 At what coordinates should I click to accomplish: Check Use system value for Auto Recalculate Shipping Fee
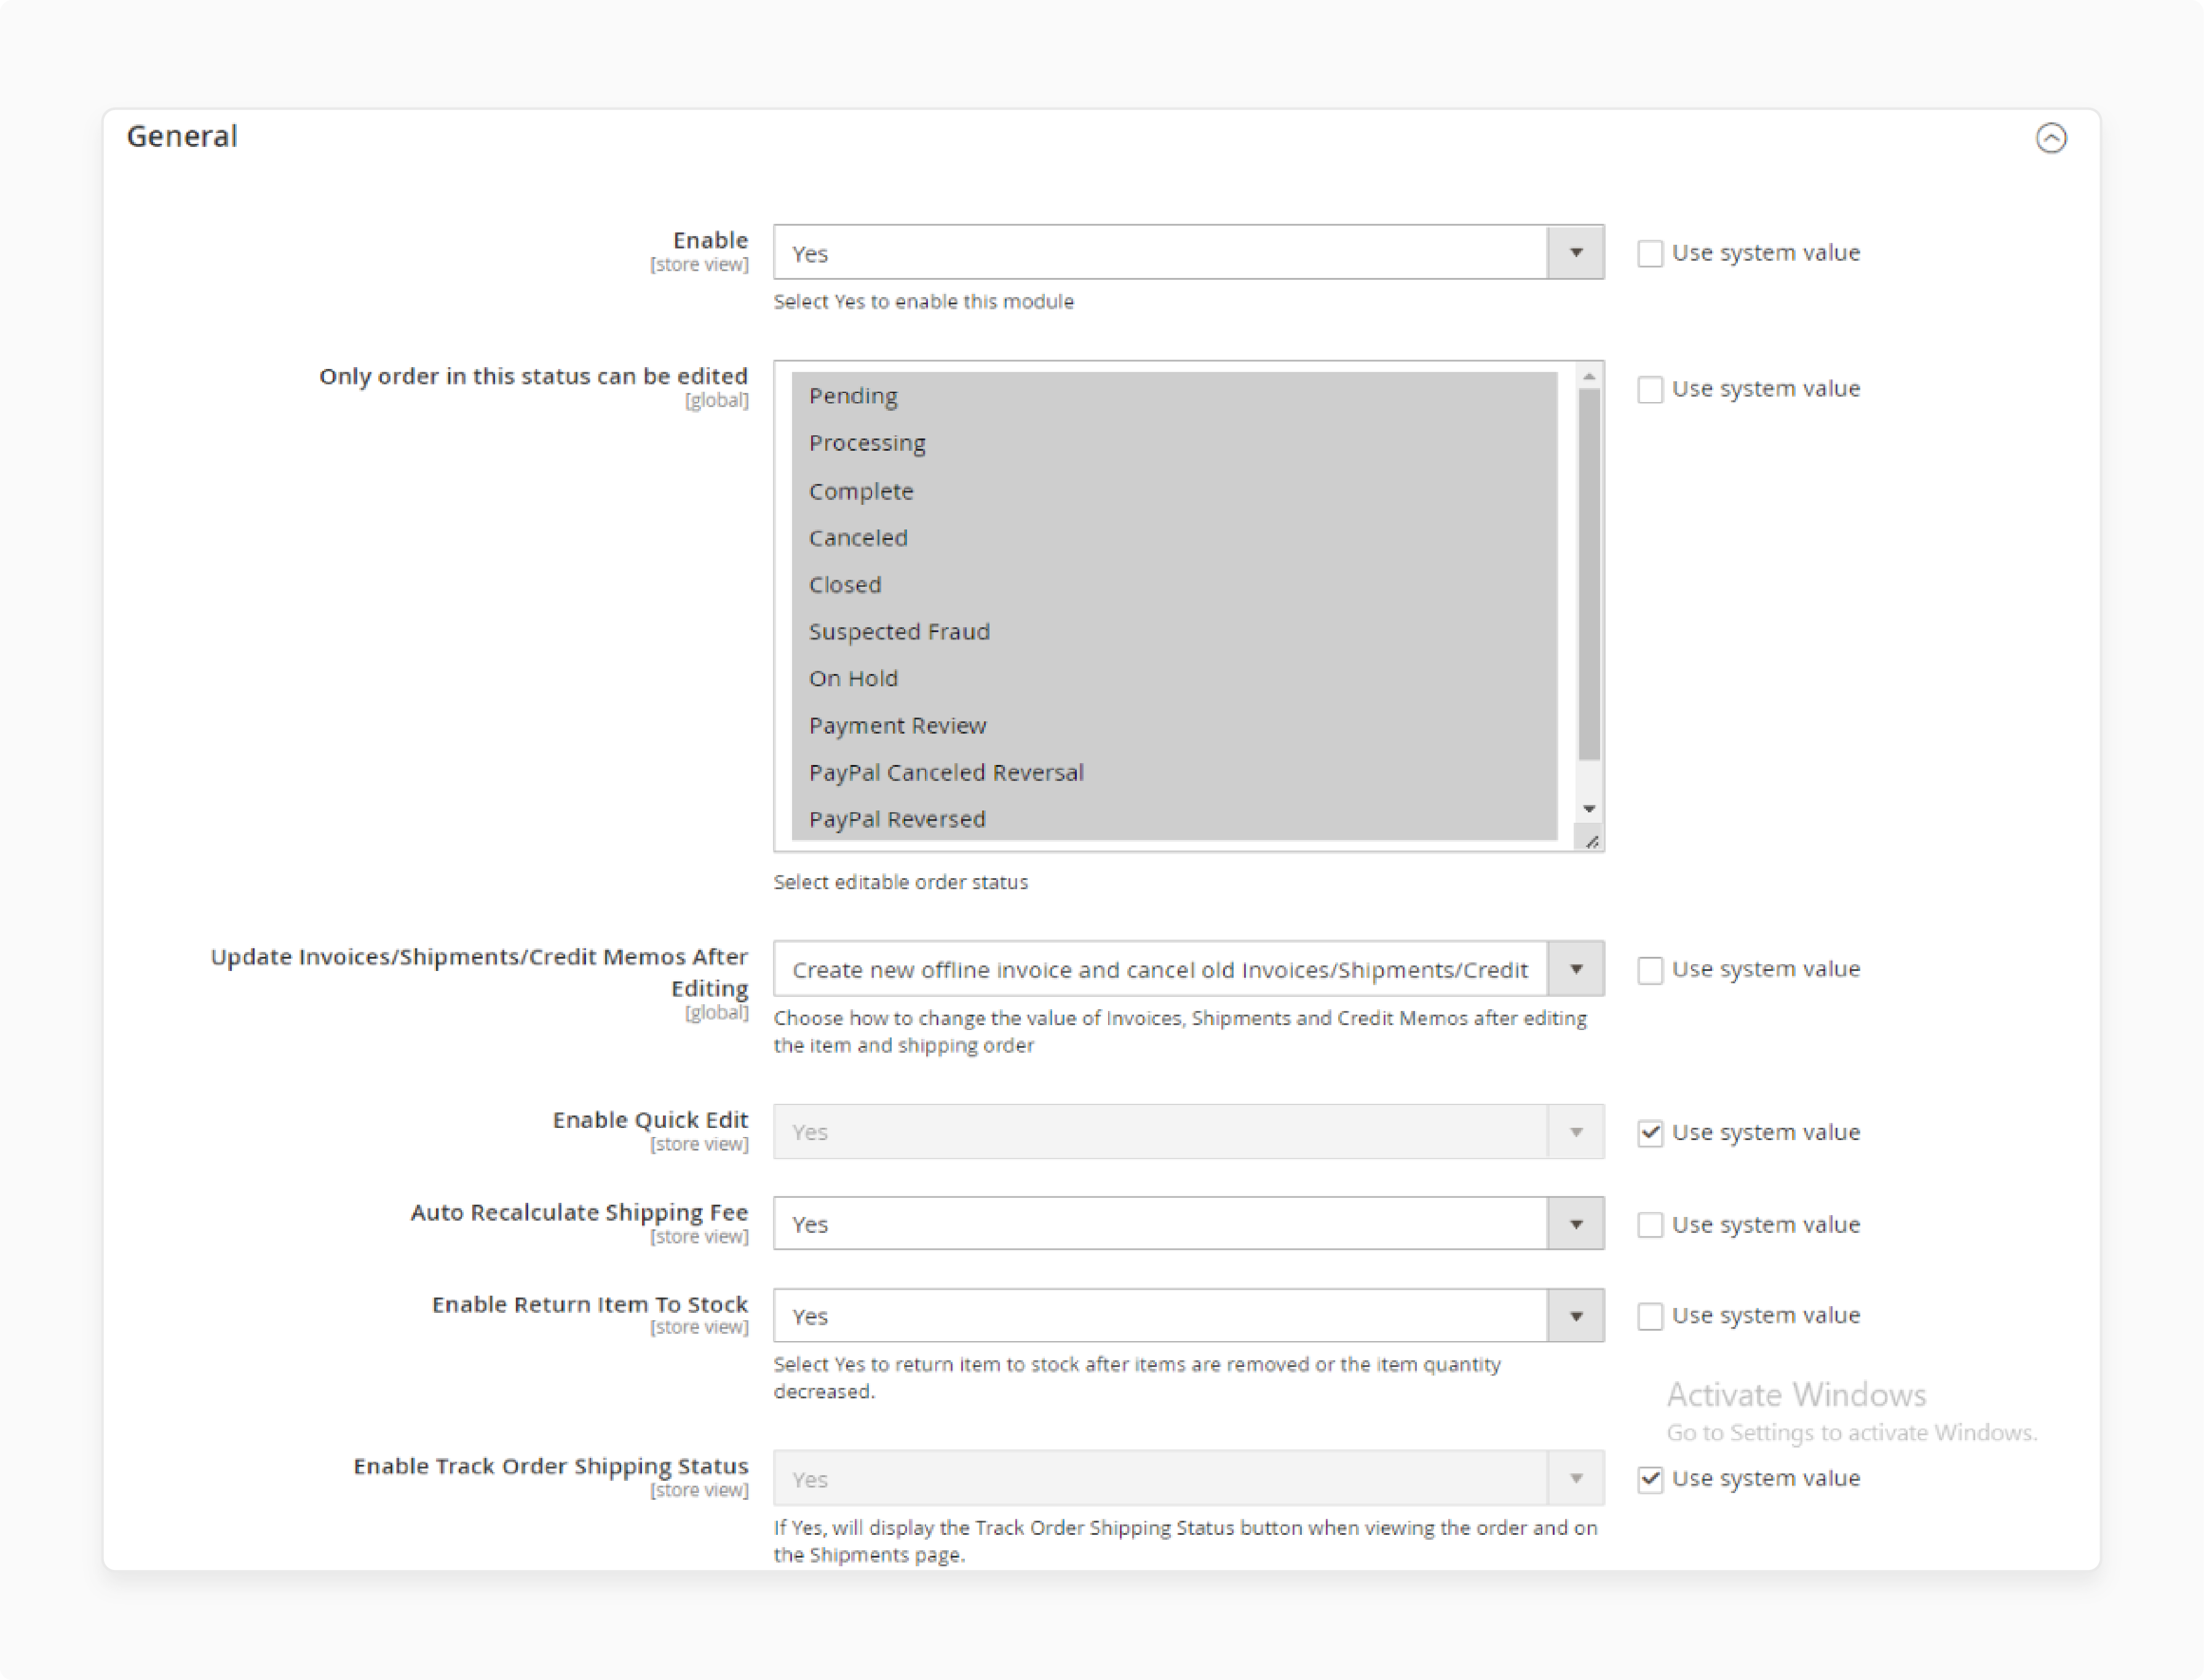click(x=1650, y=1225)
